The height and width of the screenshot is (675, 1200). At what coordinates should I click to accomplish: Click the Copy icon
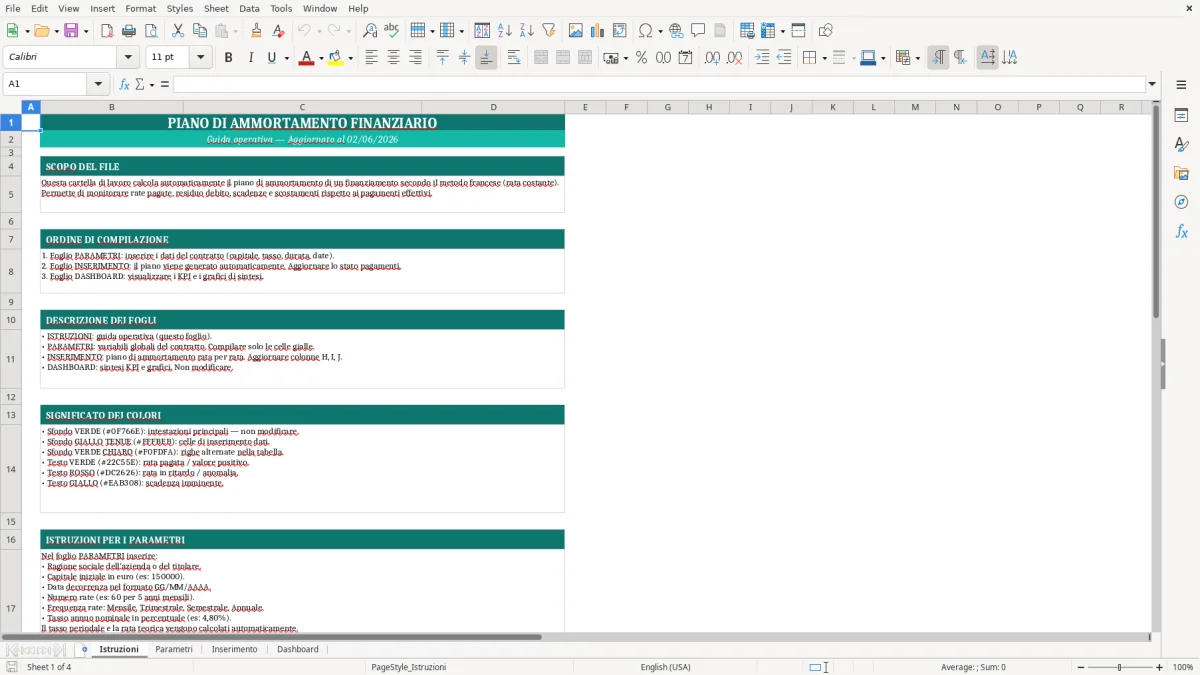pyautogui.click(x=199, y=30)
